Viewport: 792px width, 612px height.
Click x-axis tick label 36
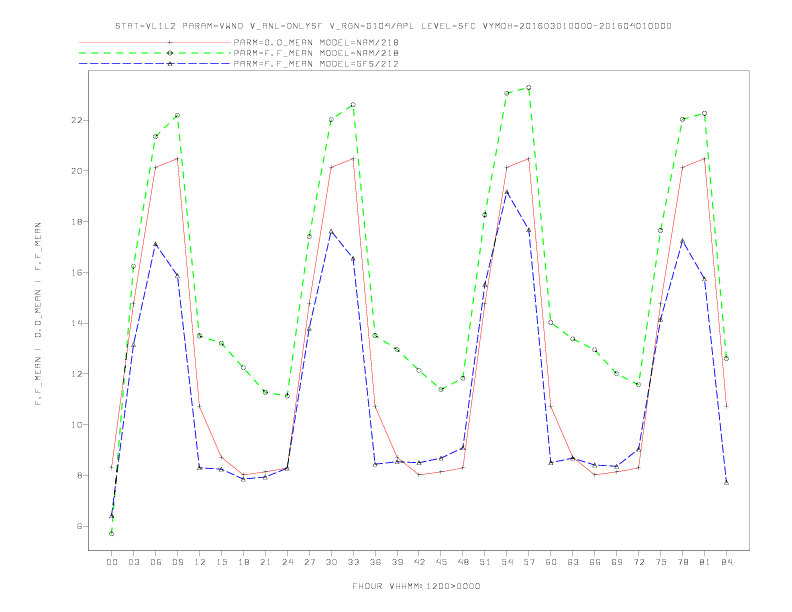(375, 562)
